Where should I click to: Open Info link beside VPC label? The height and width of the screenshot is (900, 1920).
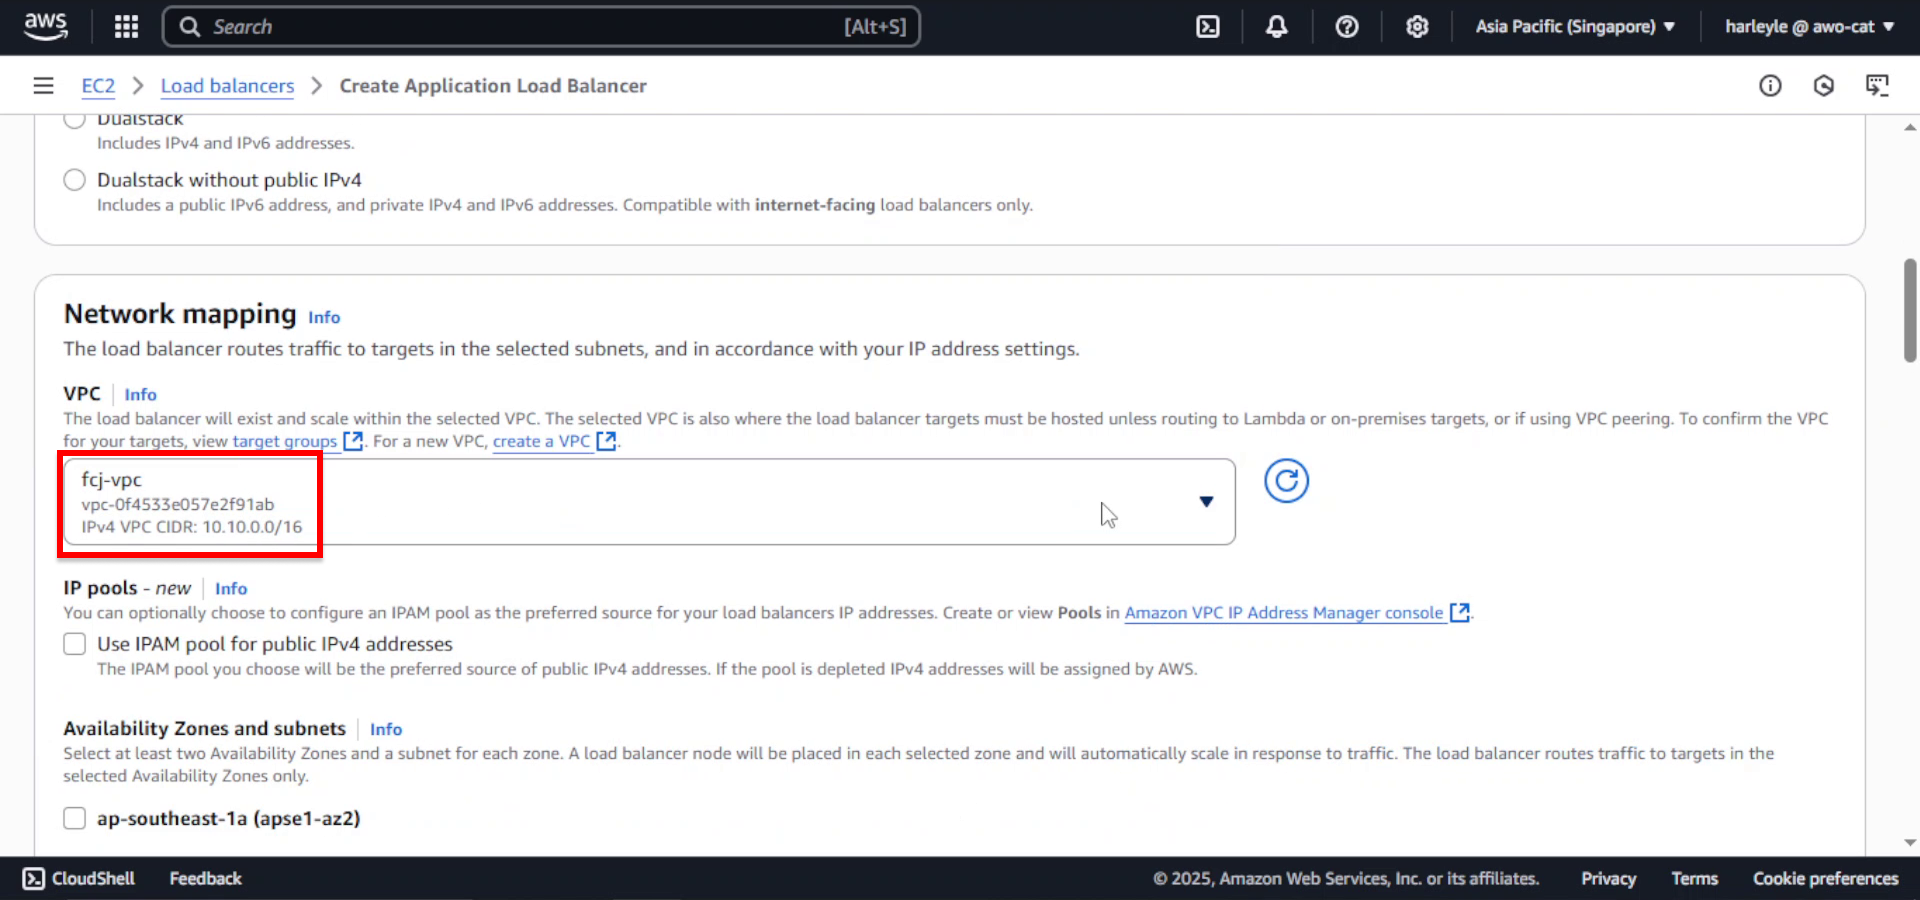[141, 394]
